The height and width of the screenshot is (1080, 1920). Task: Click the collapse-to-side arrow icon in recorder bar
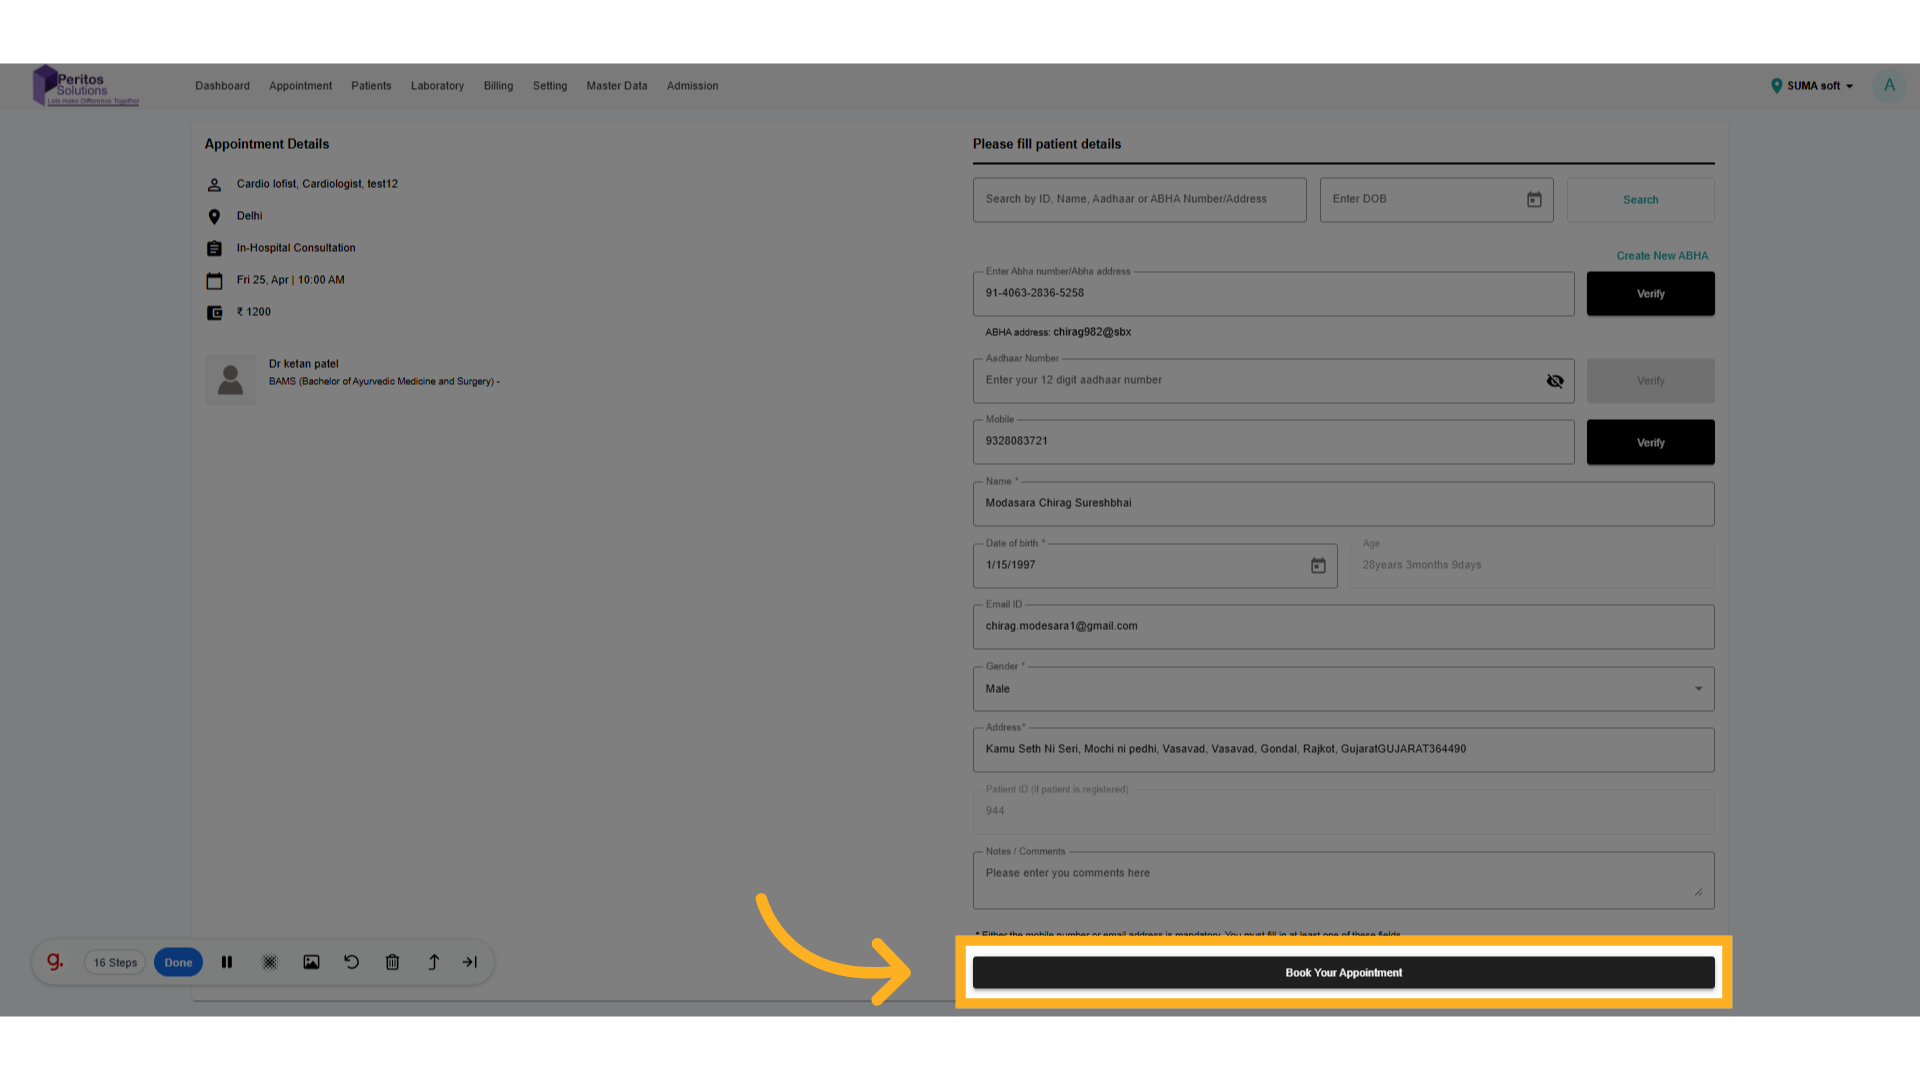click(x=470, y=962)
